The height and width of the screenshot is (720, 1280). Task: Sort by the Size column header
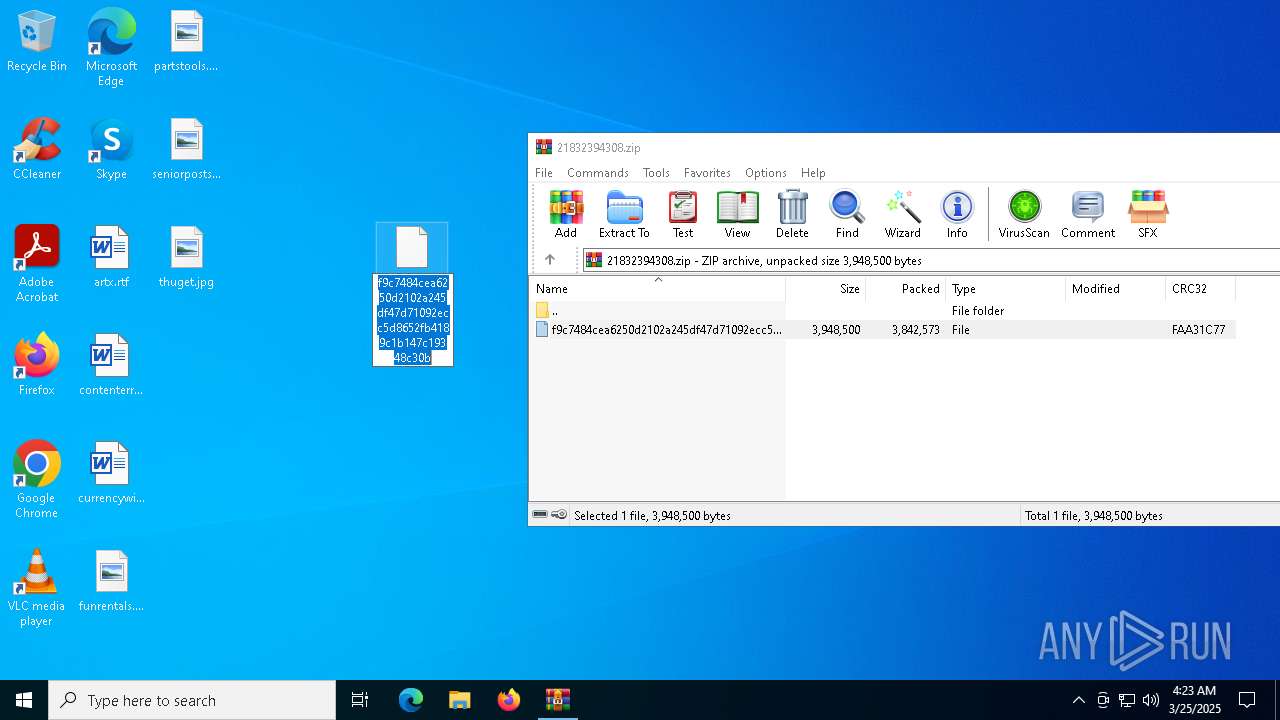[x=826, y=289]
